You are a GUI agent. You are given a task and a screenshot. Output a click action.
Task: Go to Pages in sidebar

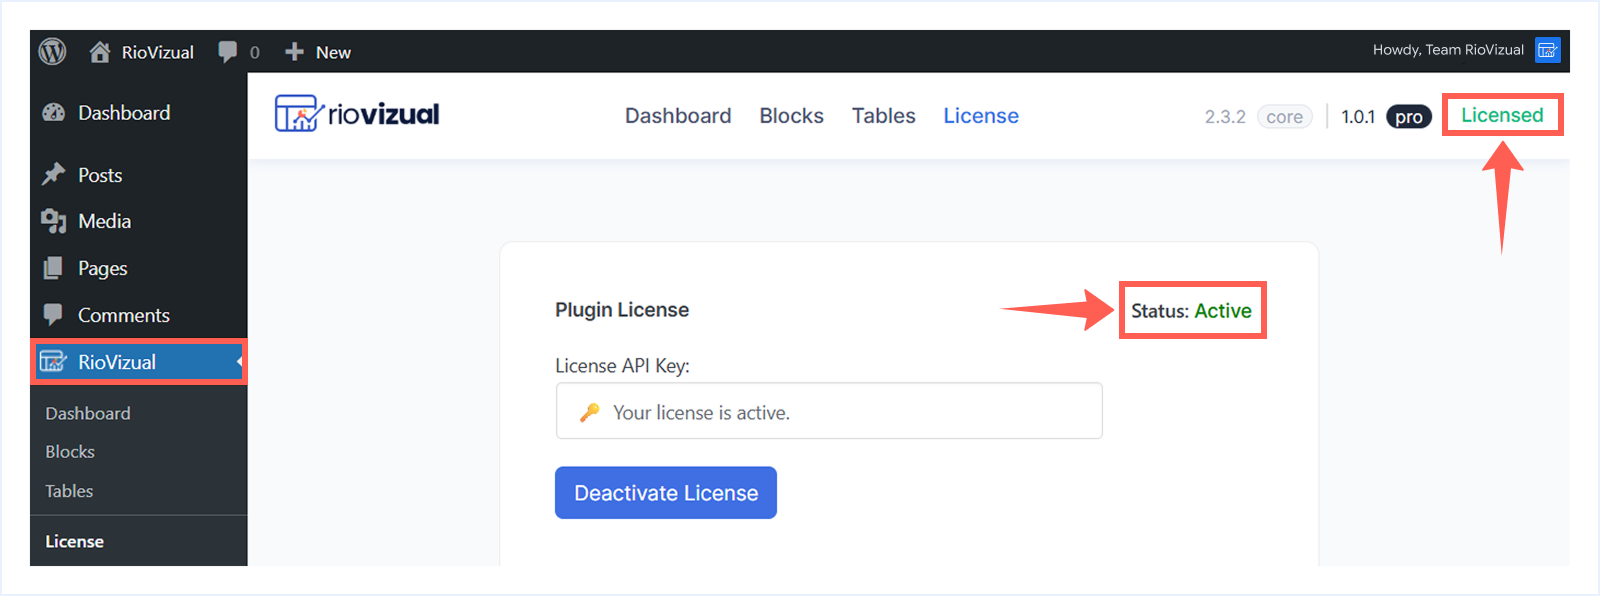click(x=102, y=268)
